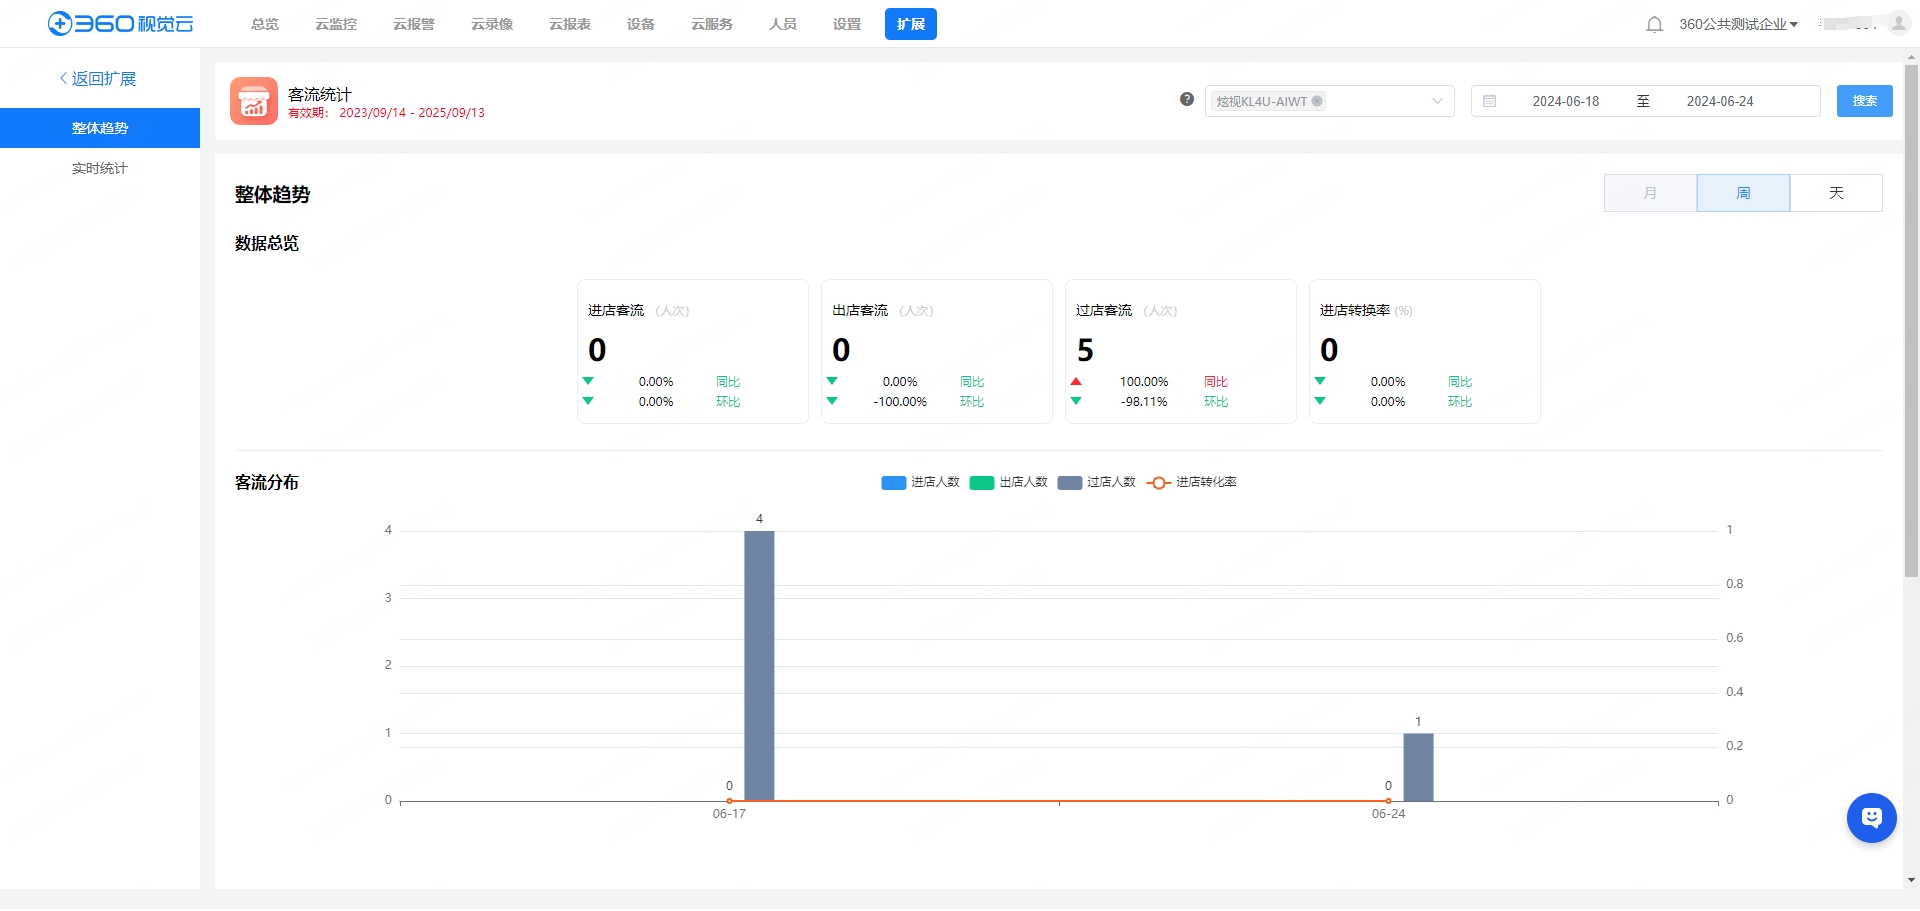Toggle 出店人数 legend series
Viewport: 1920px width, 911px height.
coord(1008,482)
